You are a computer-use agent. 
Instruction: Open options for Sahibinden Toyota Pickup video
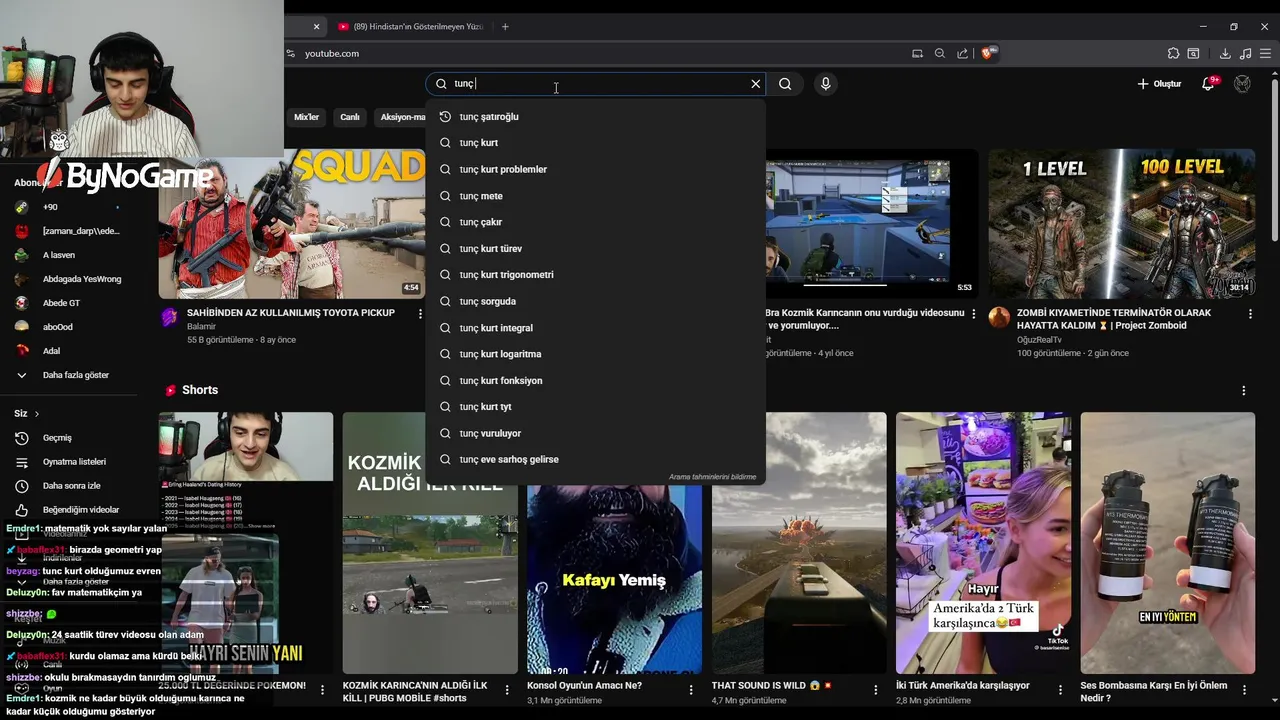(419, 314)
